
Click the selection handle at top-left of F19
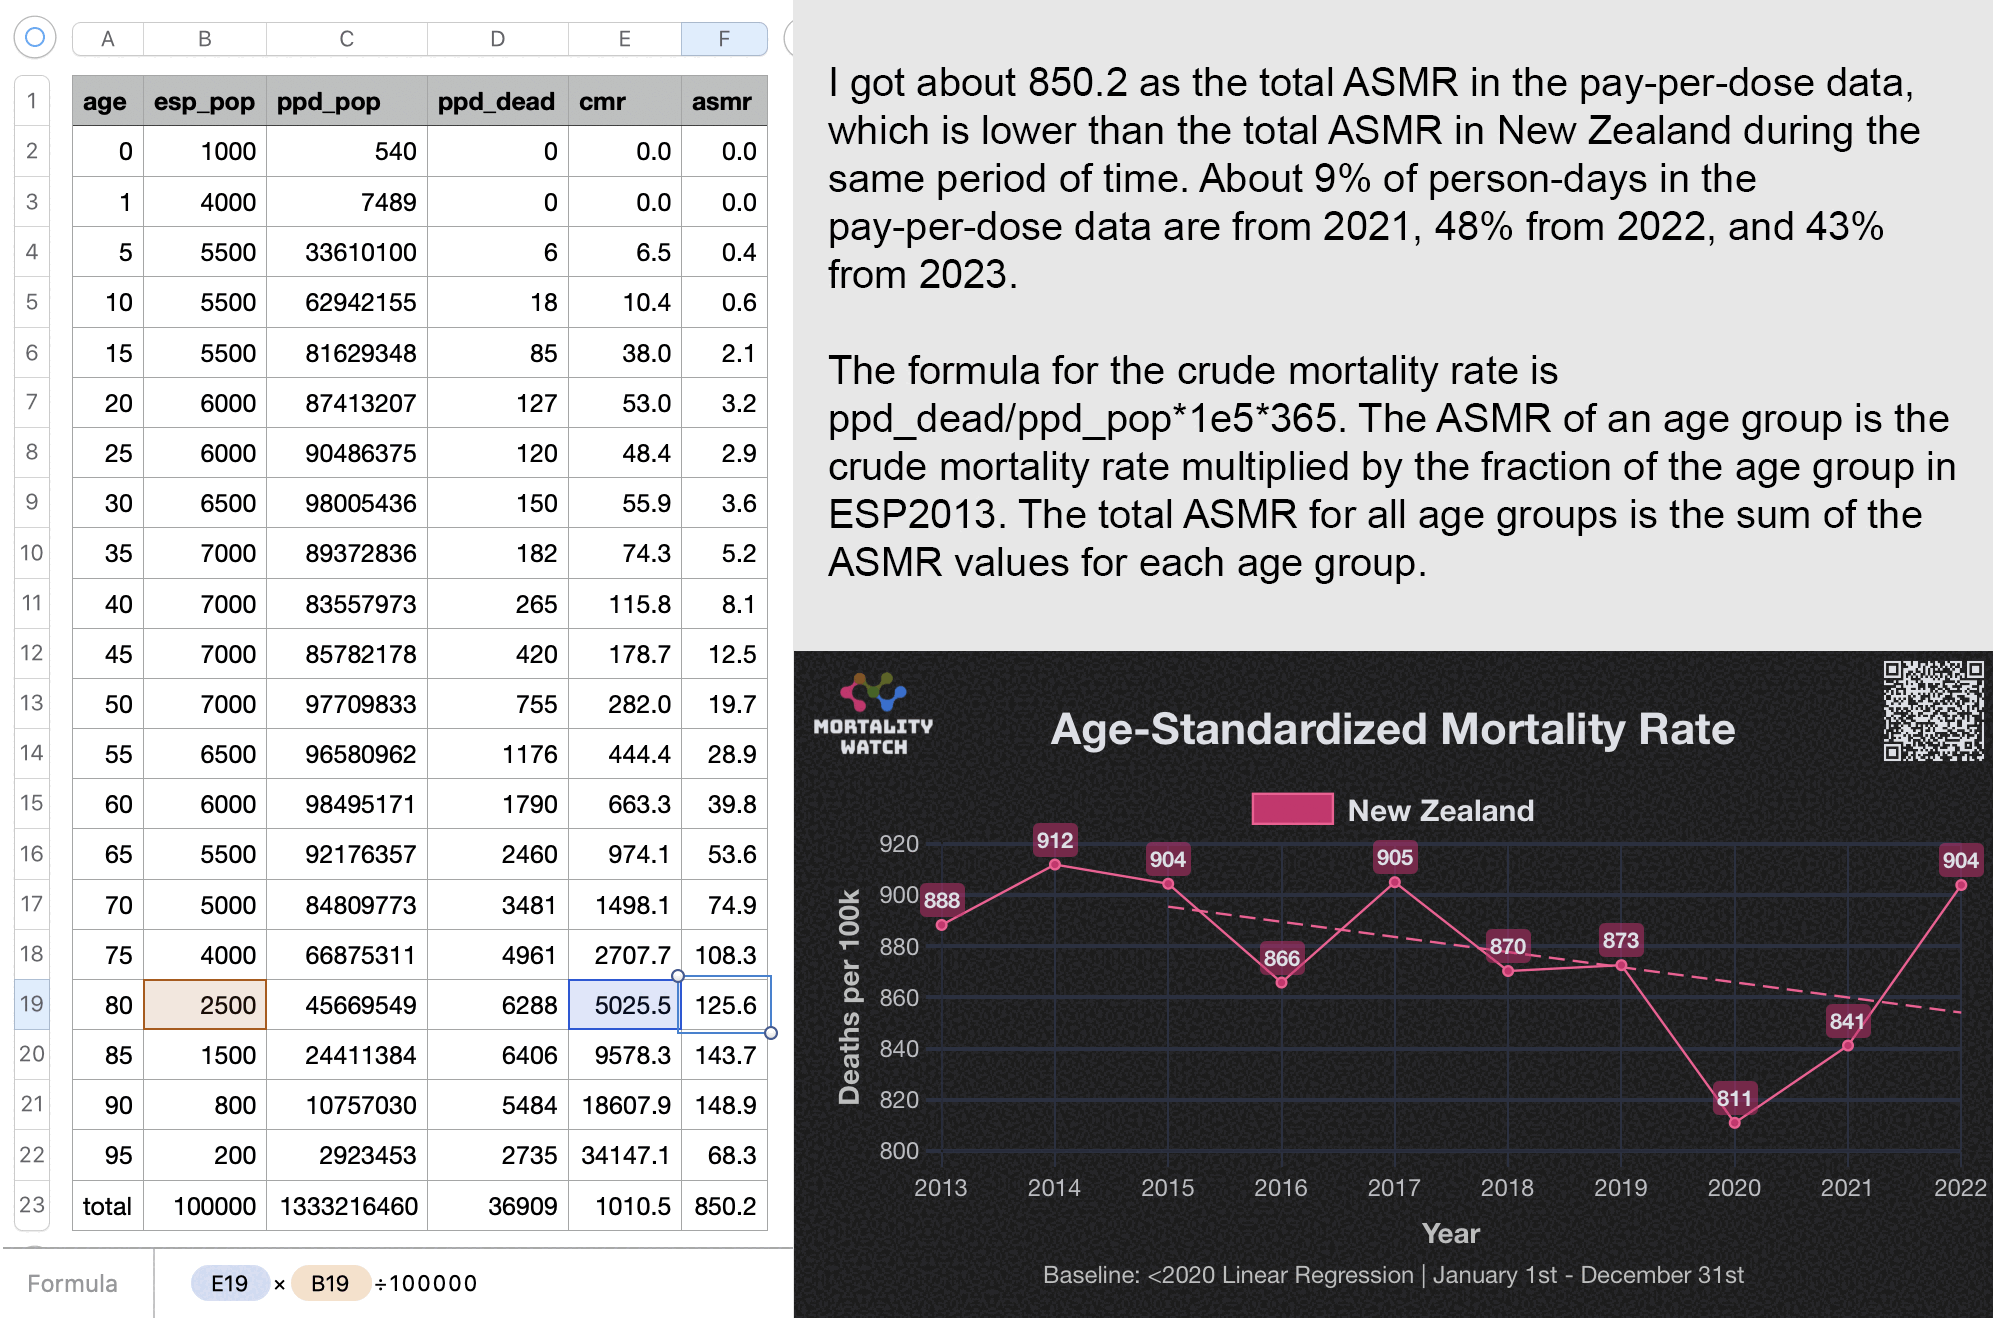point(678,976)
